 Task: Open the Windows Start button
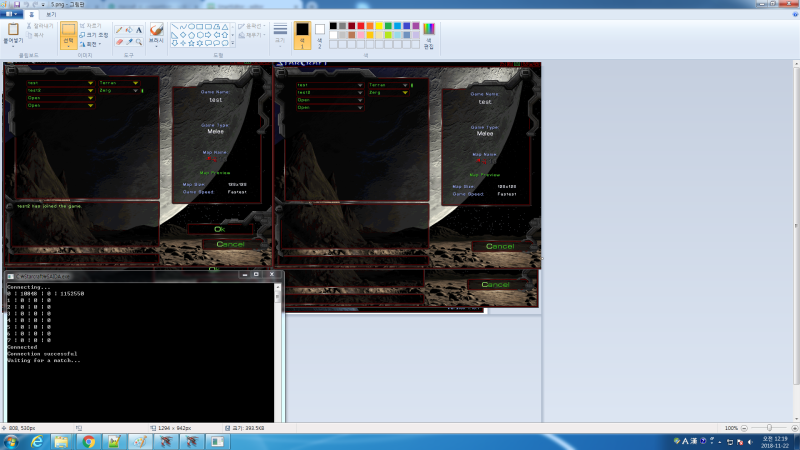tap(11, 441)
